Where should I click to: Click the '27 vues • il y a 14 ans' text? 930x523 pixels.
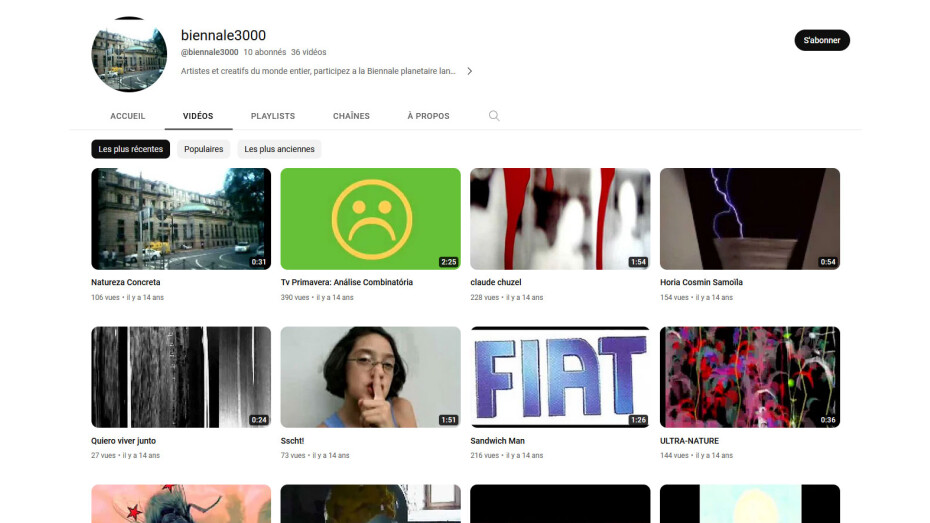click(x=126, y=455)
